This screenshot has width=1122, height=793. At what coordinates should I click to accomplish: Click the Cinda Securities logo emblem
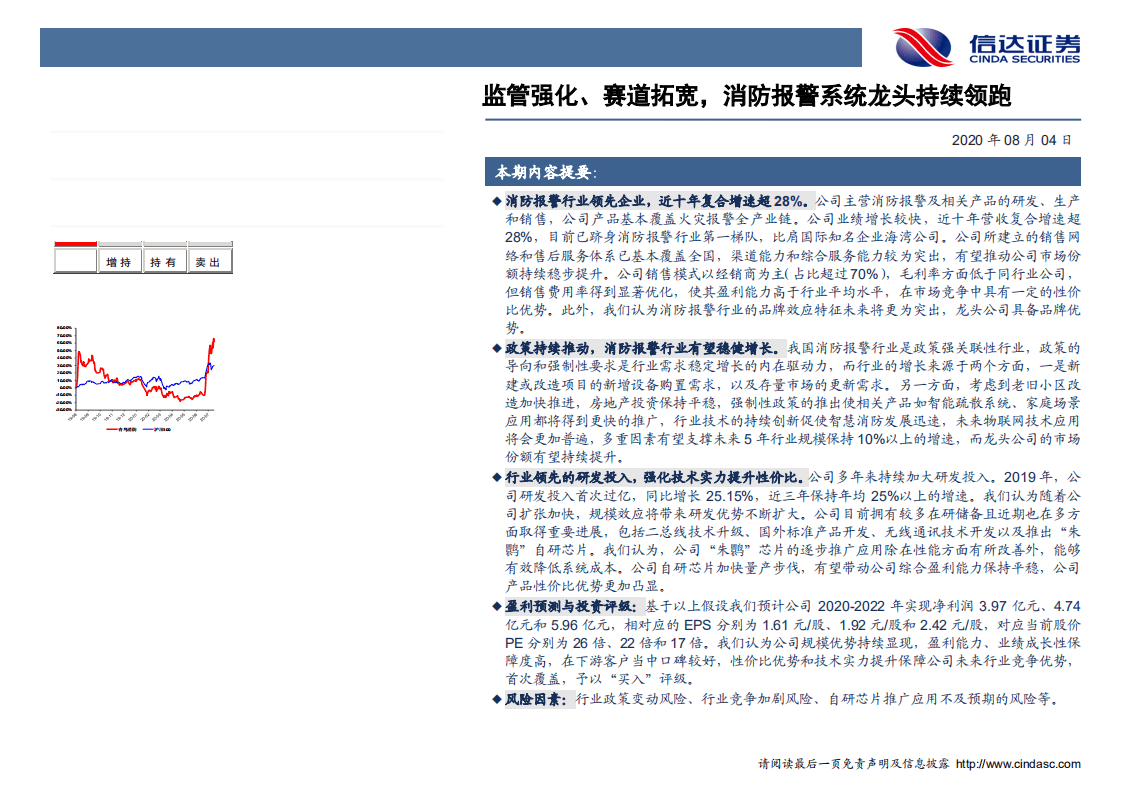tap(924, 47)
